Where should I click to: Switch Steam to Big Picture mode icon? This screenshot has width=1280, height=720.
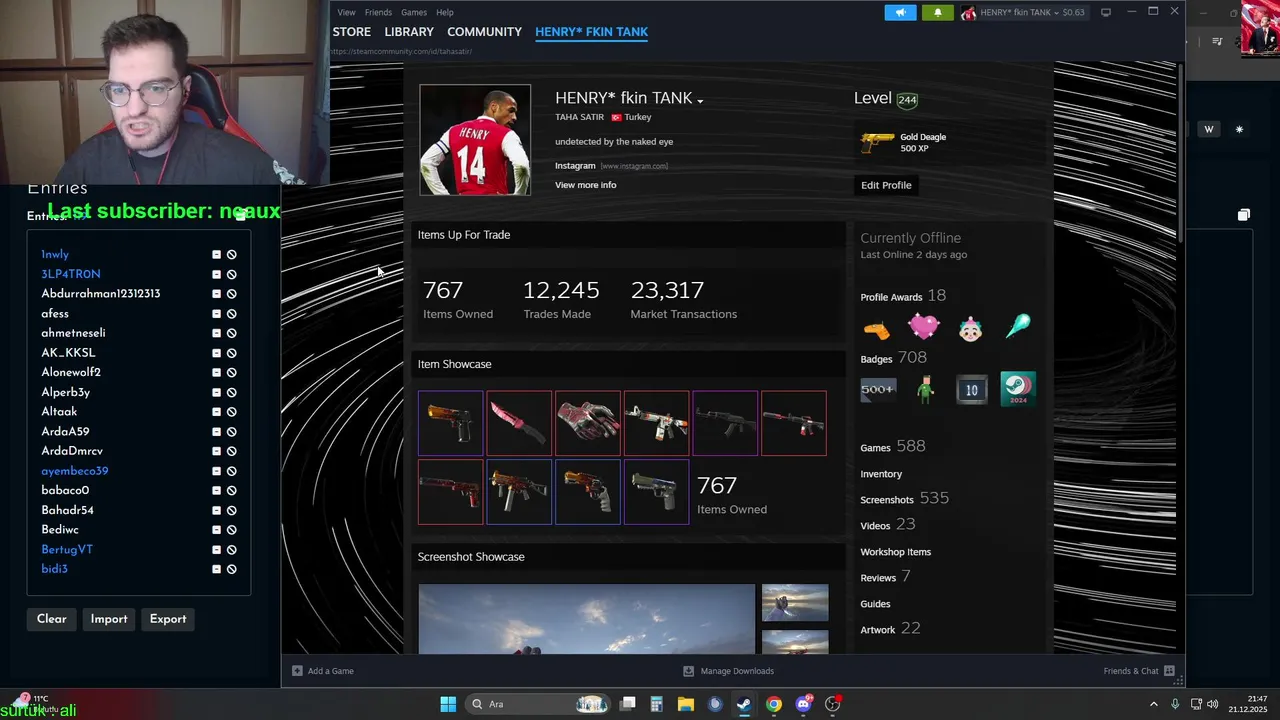point(1106,12)
